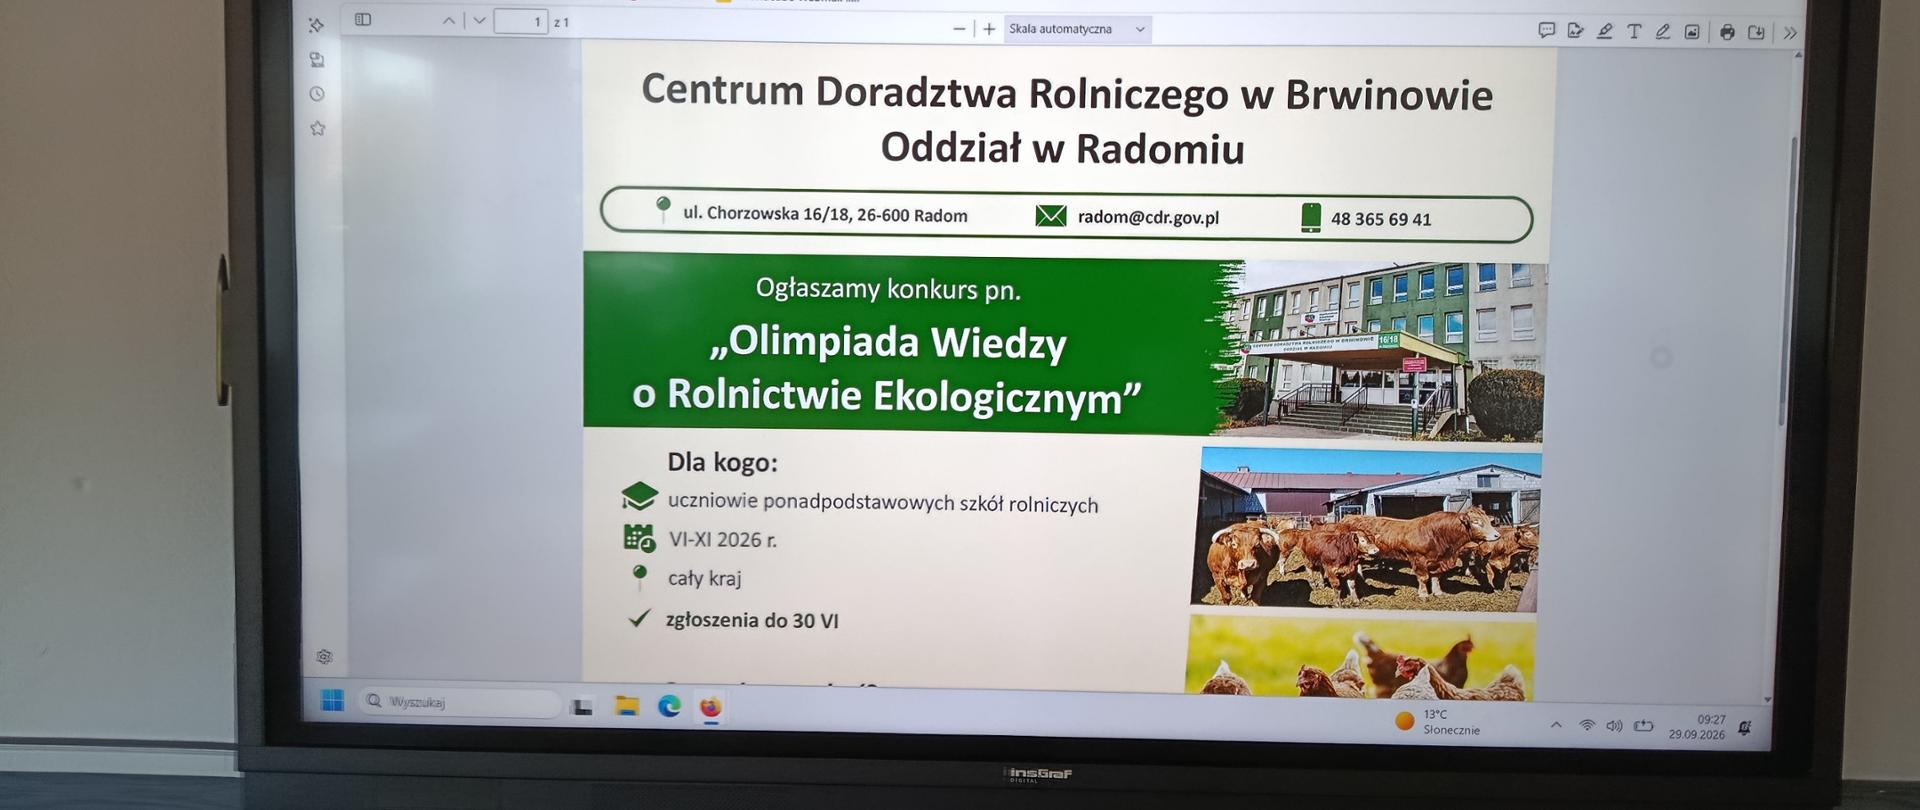Open history clock icon in sidebar
This screenshot has width=1920, height=810.
click(317, 94)
